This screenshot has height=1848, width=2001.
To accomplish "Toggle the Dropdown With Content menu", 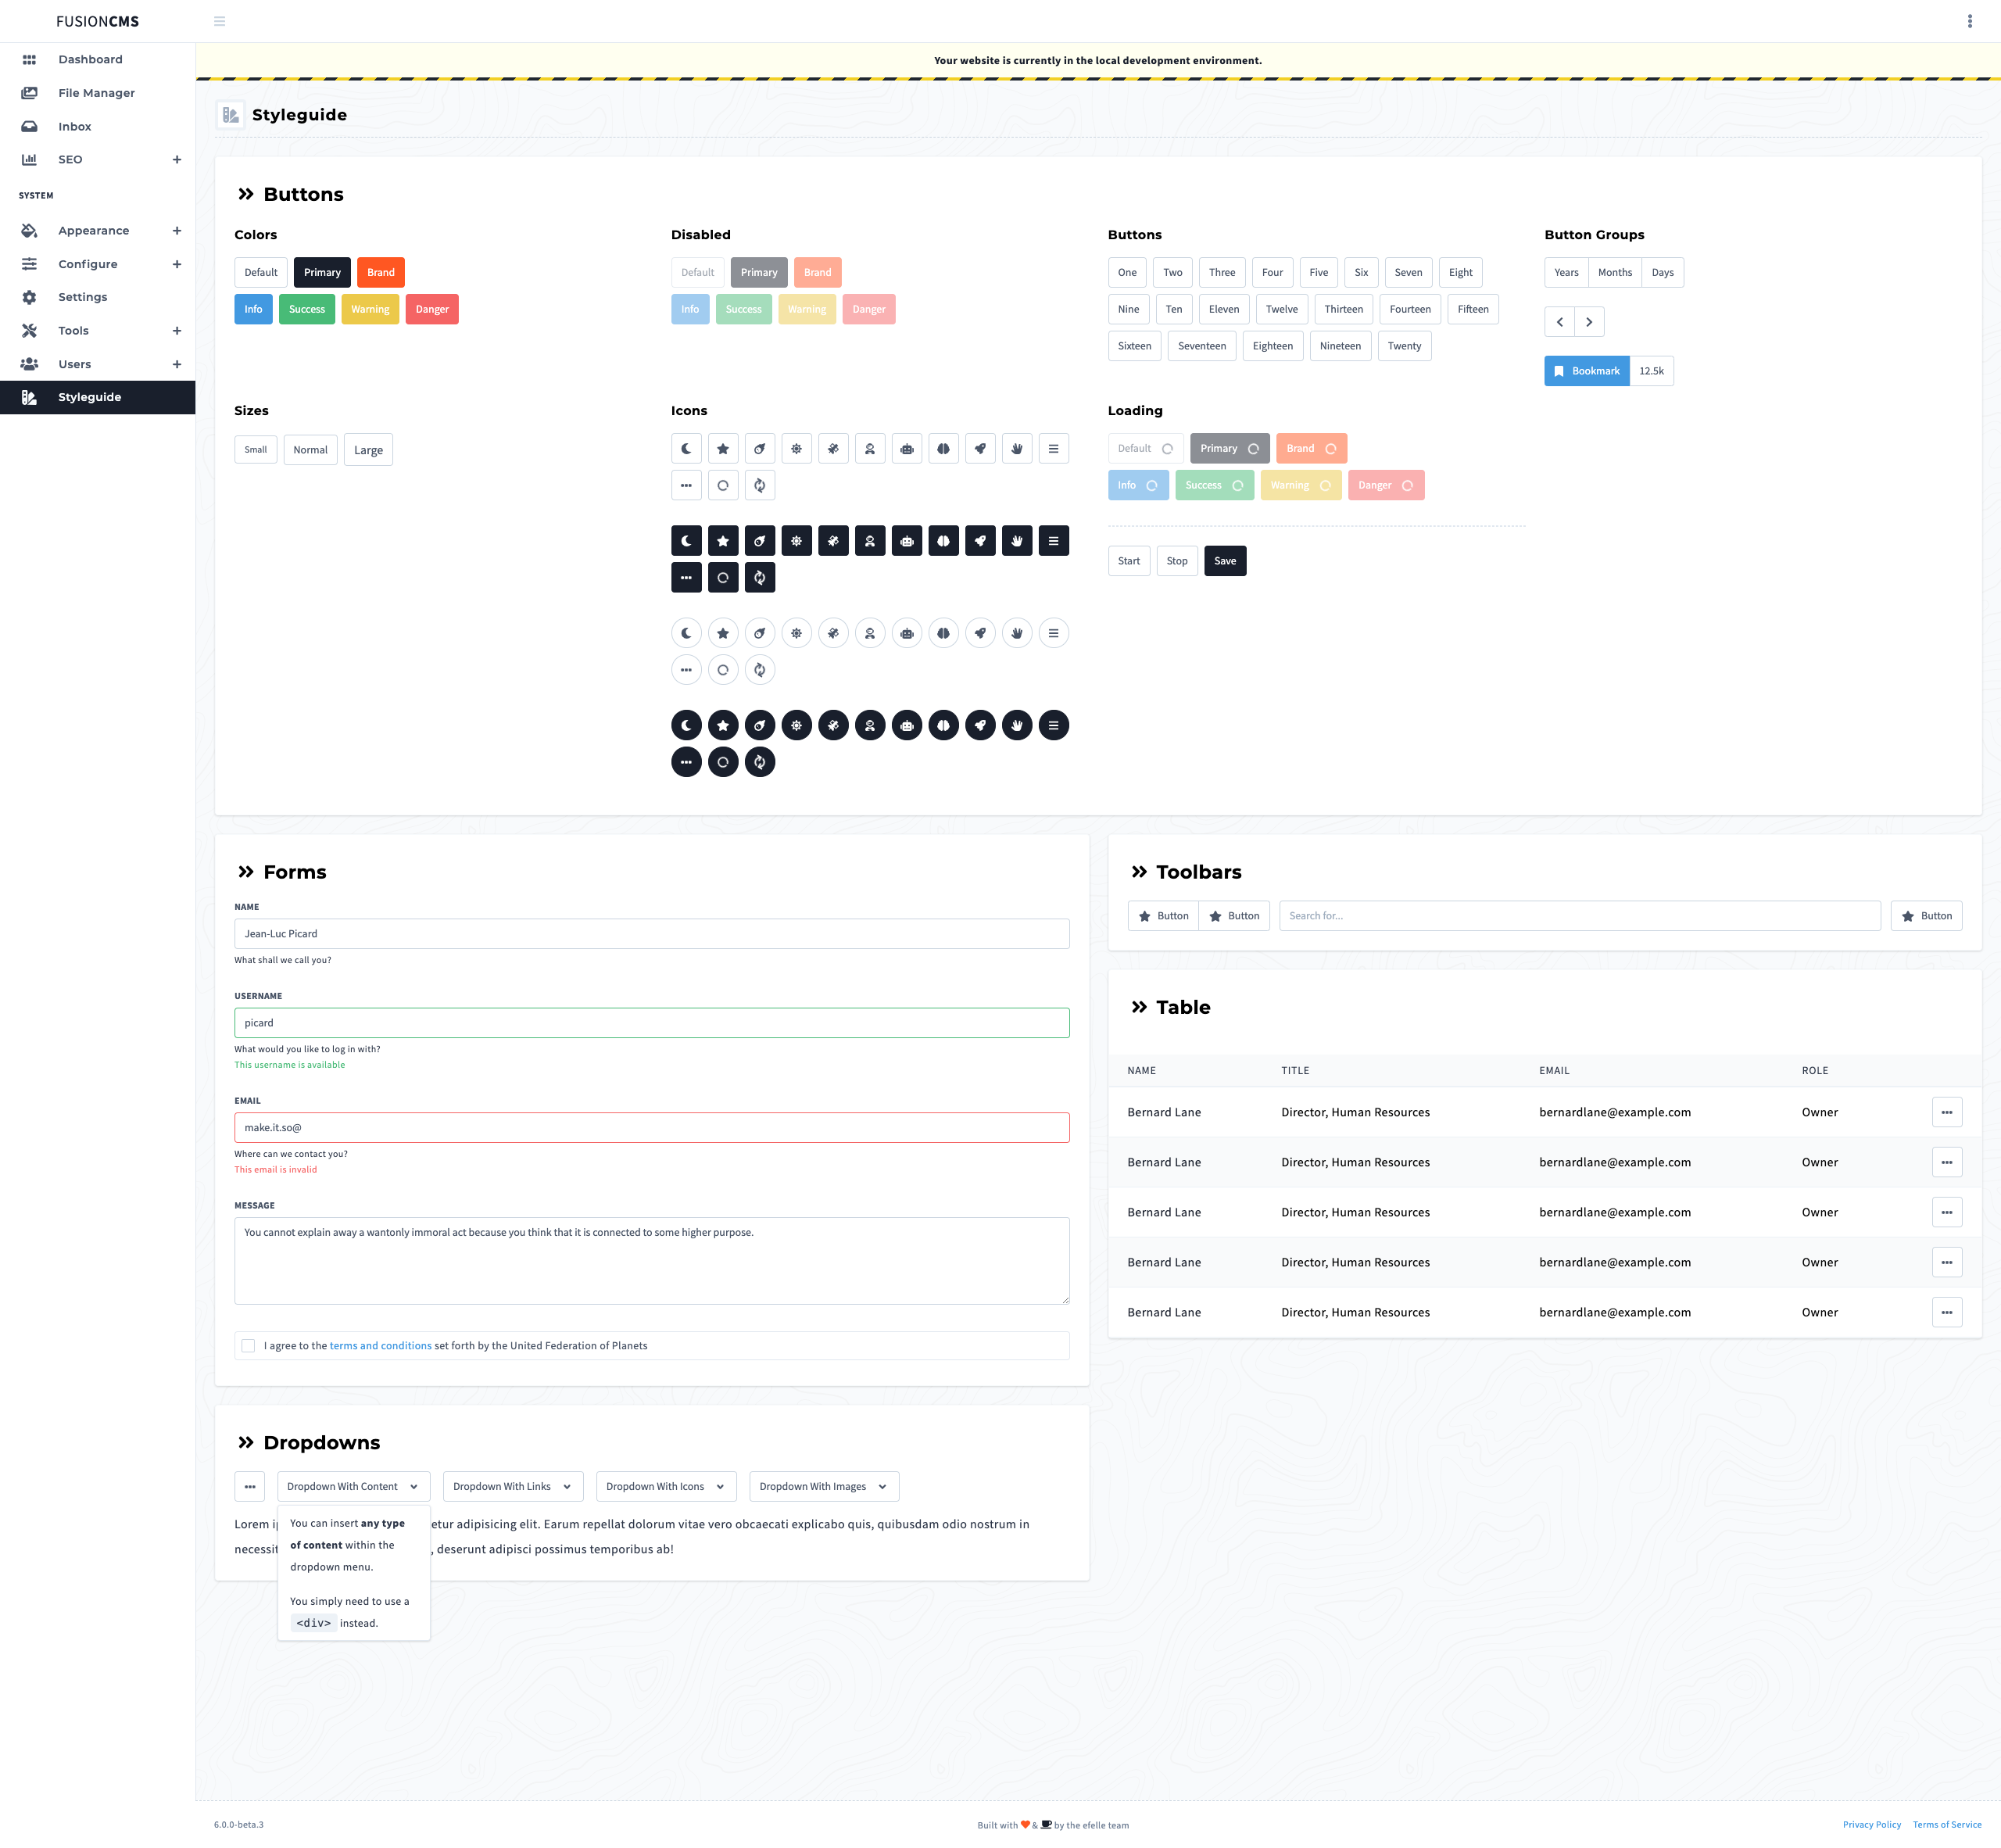I will (x=353, y=1487).
